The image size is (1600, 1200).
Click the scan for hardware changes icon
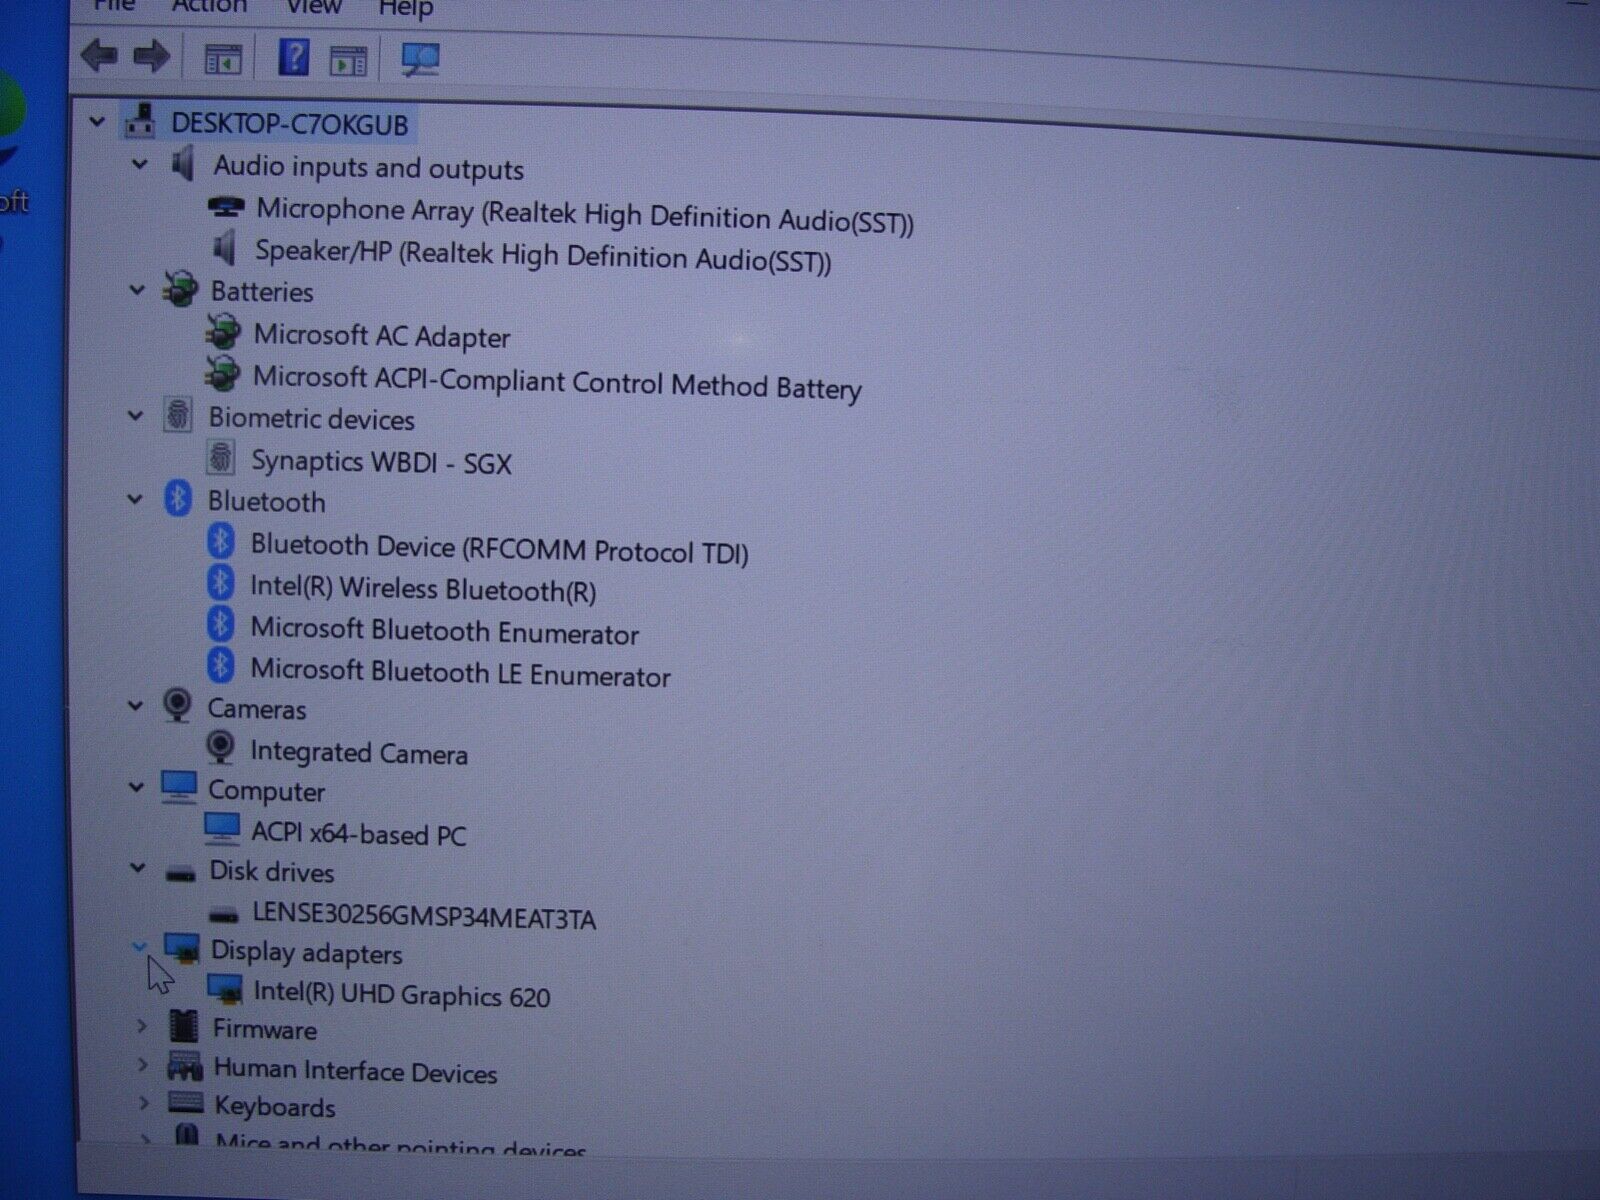[420, 59]
